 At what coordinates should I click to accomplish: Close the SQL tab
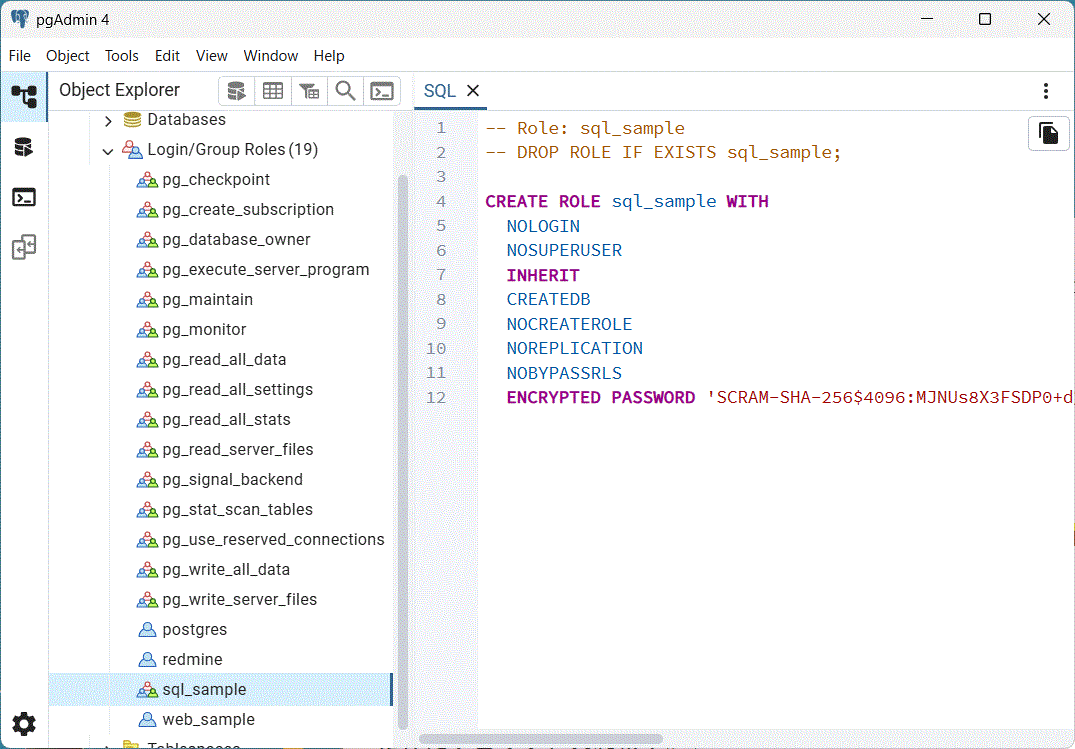(x=473, y=91)
